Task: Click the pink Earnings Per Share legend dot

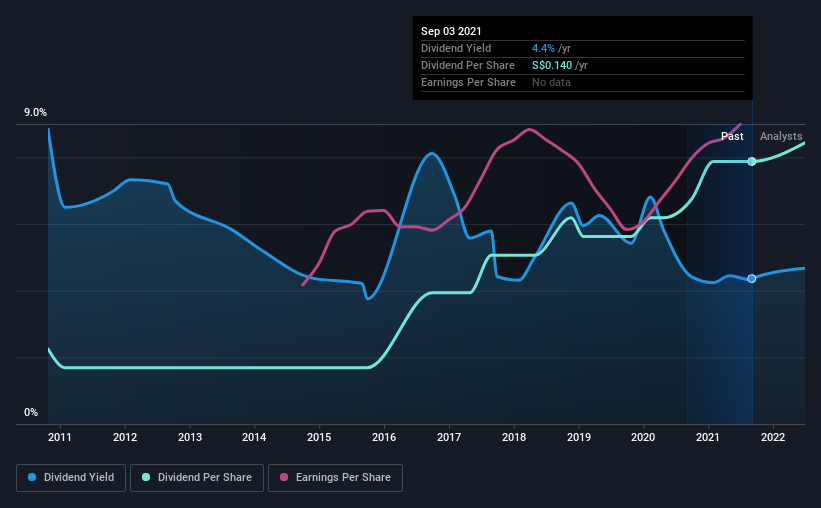Action: 284,477
